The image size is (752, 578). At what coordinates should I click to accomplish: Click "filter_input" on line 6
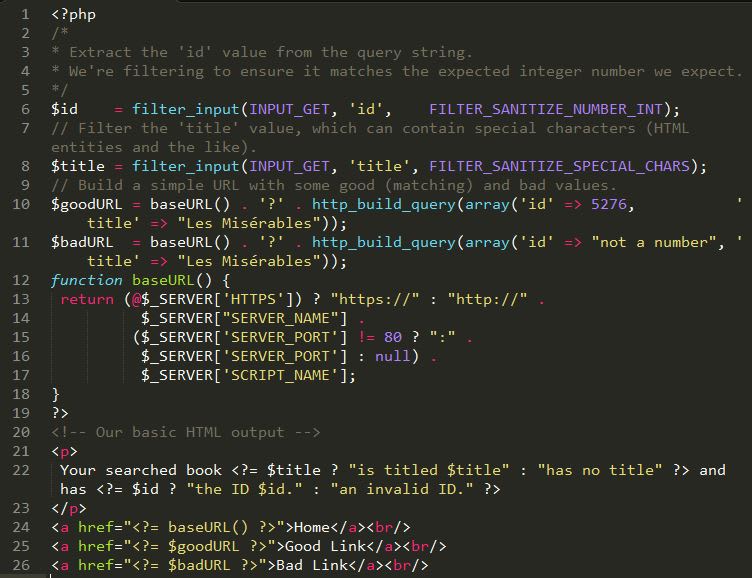[x=186, y=109]
